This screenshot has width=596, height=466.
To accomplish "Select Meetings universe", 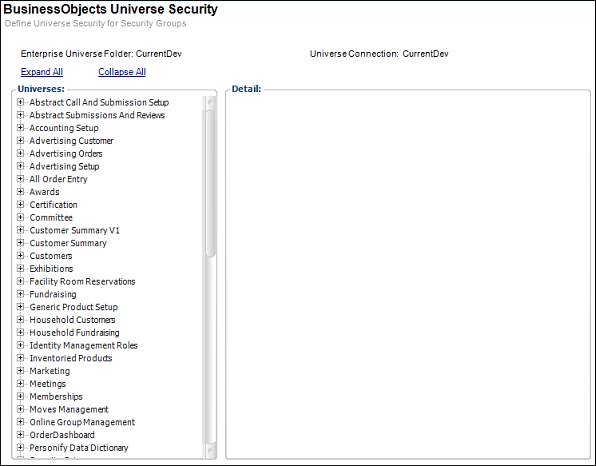I will [48, 384].
